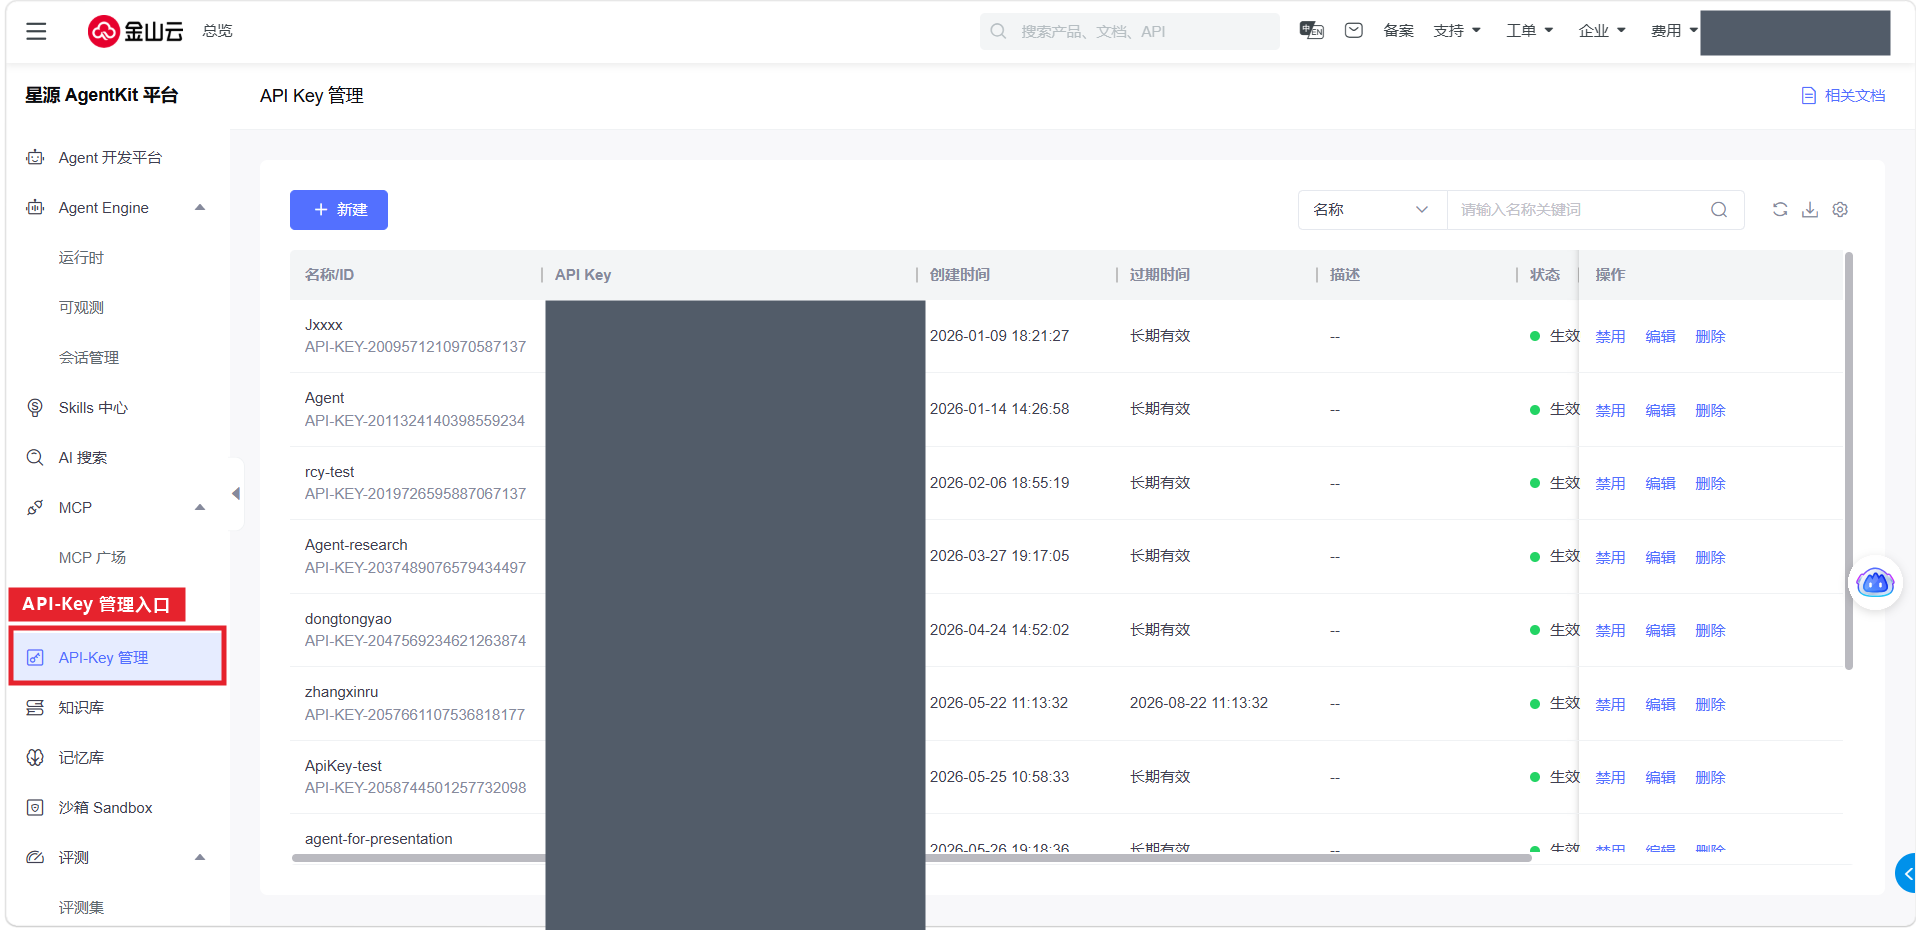Image resolution: width=1920 pixels, height=930 pixels.
Task: Click the 新建 button
Action: (339, 209)
